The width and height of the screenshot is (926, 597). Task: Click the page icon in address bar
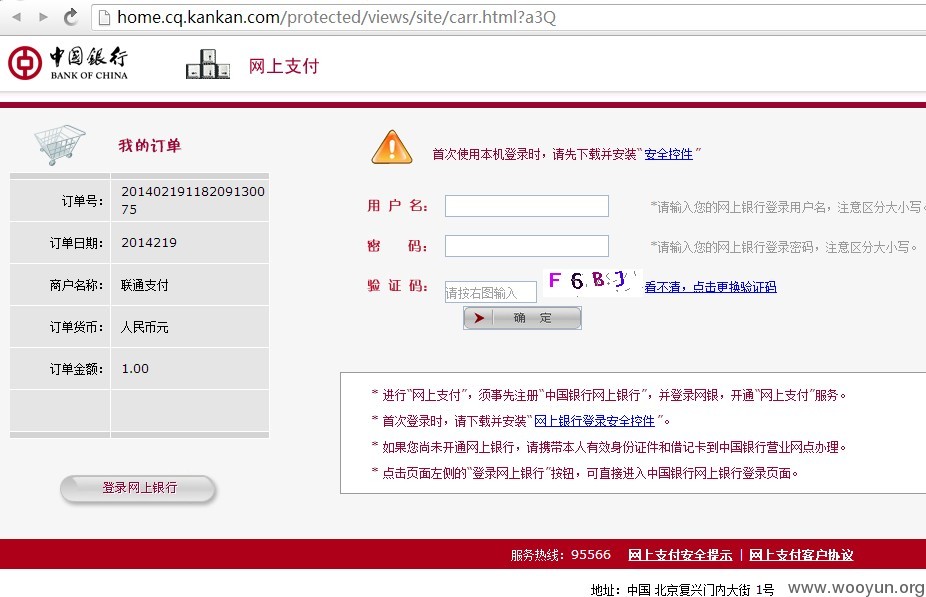(x=104, y=18)
